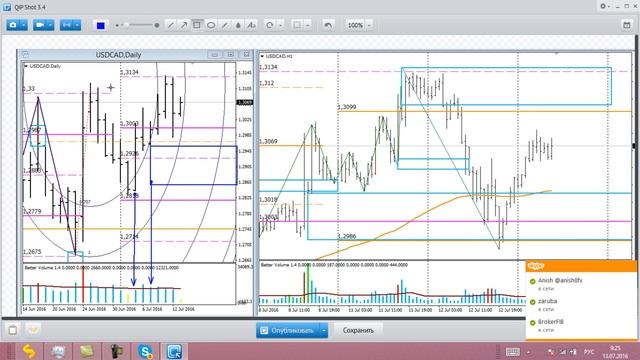Select the Text annotation tool

251,25
